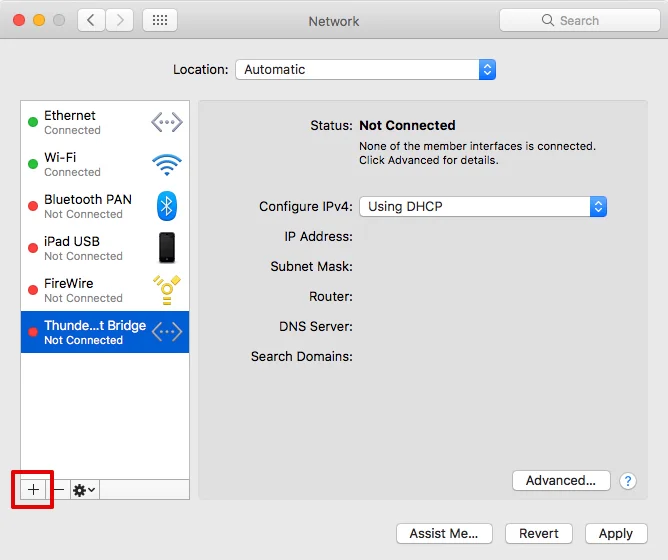Click the Bluetooth PAN icon
Viewport: 668px width, 560px height.
tap(166, 206)
